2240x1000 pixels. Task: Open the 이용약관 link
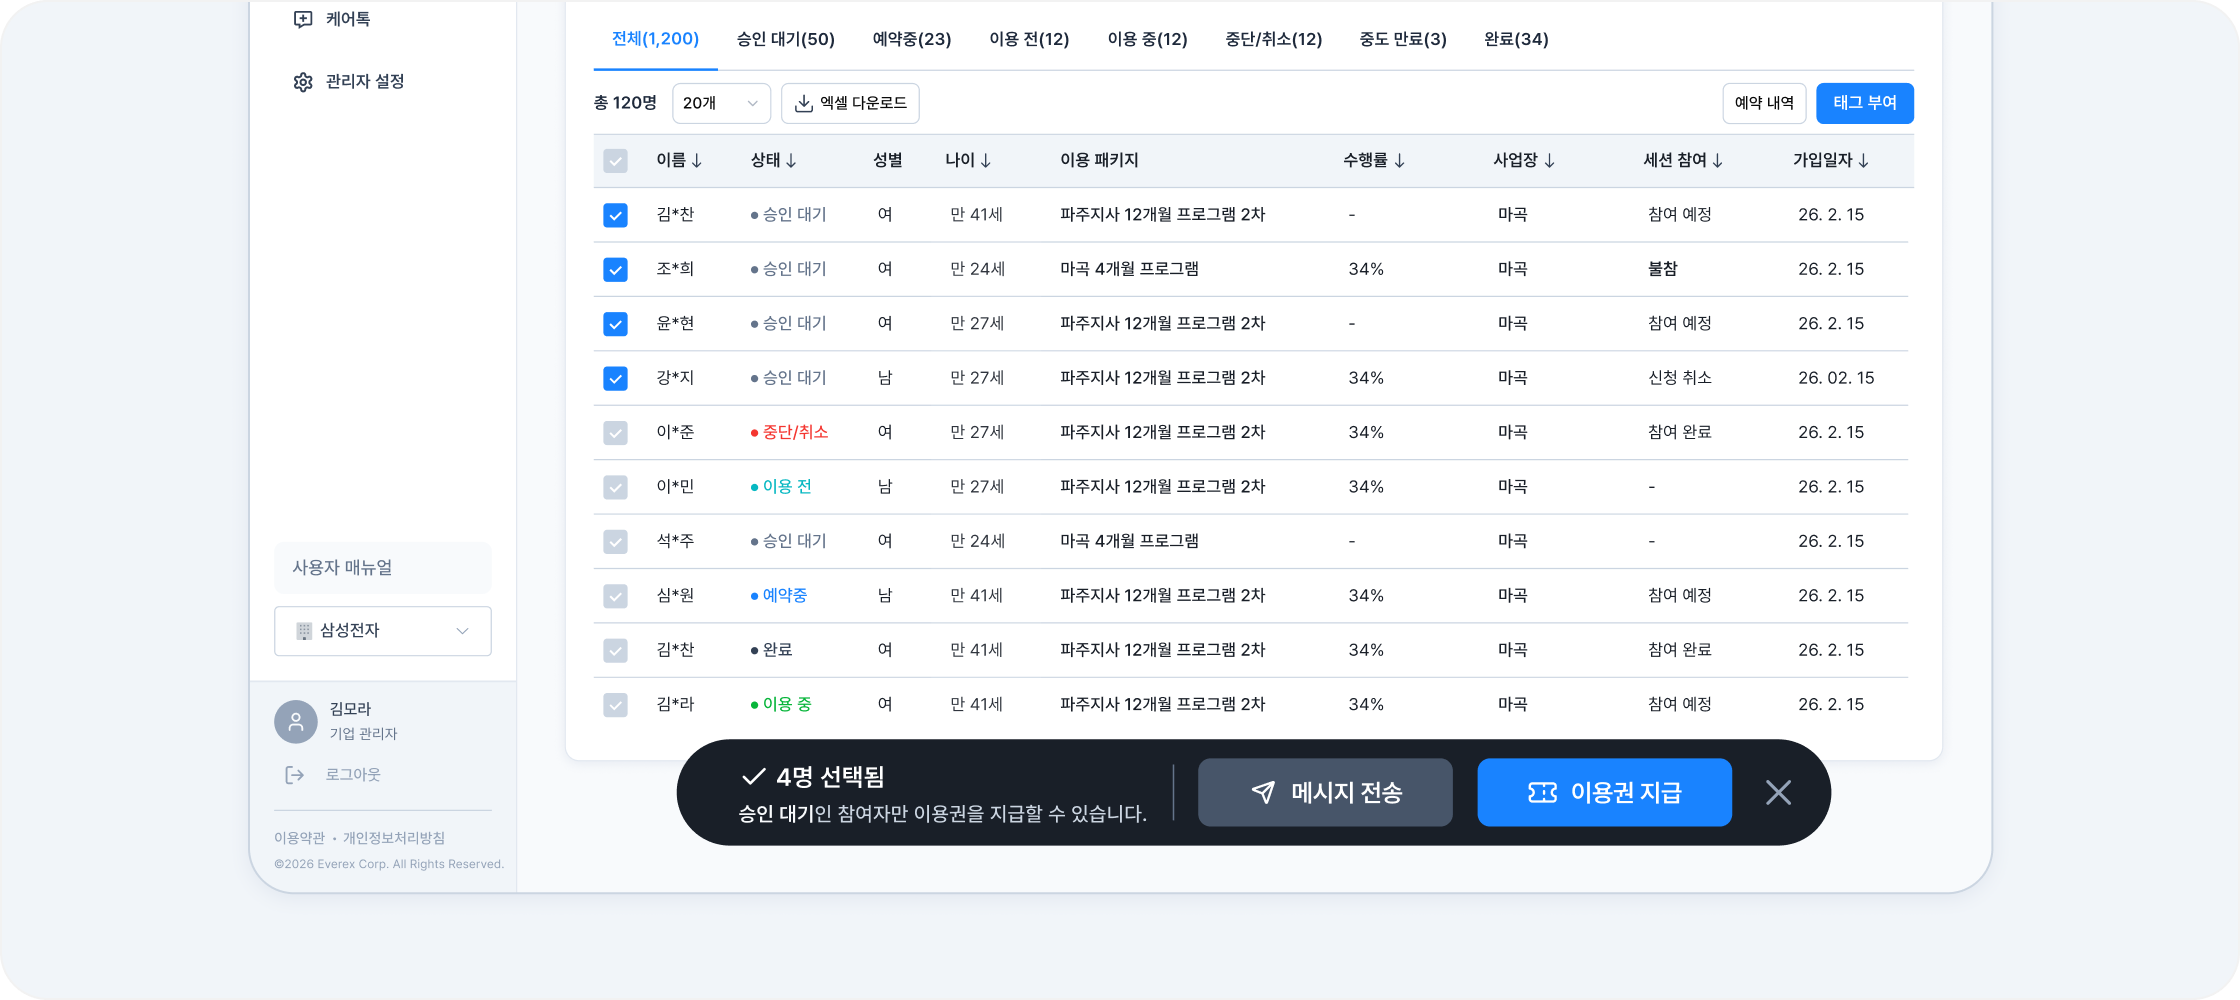click(x=299, y=838)
